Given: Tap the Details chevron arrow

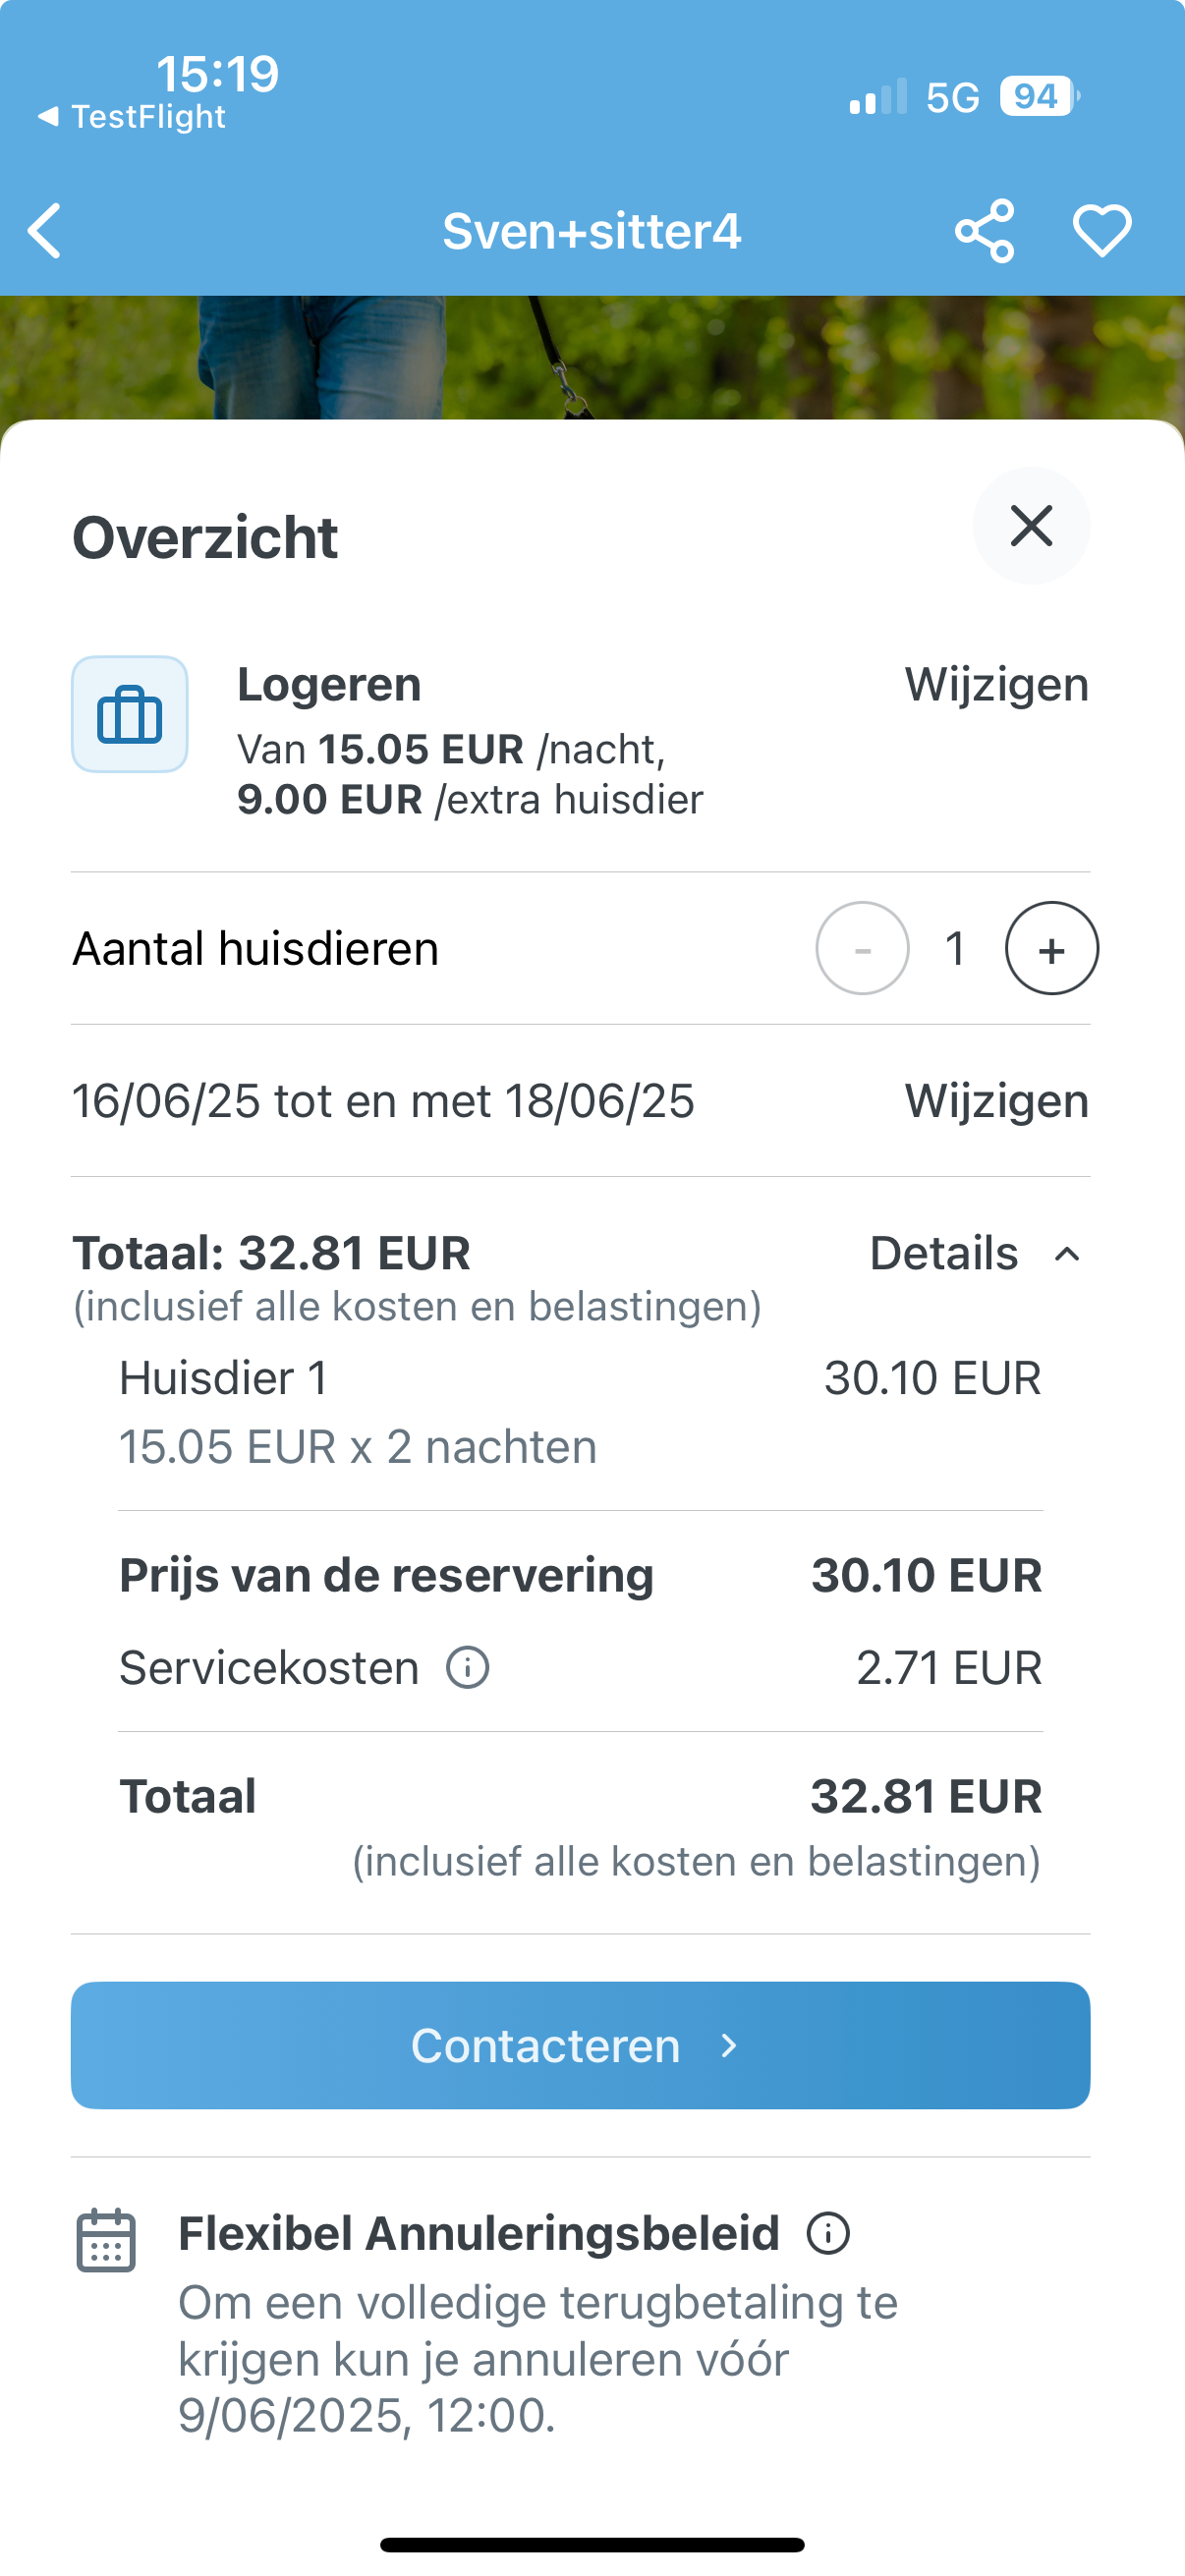Looking at the screenshot, I should (1067, 1254).
